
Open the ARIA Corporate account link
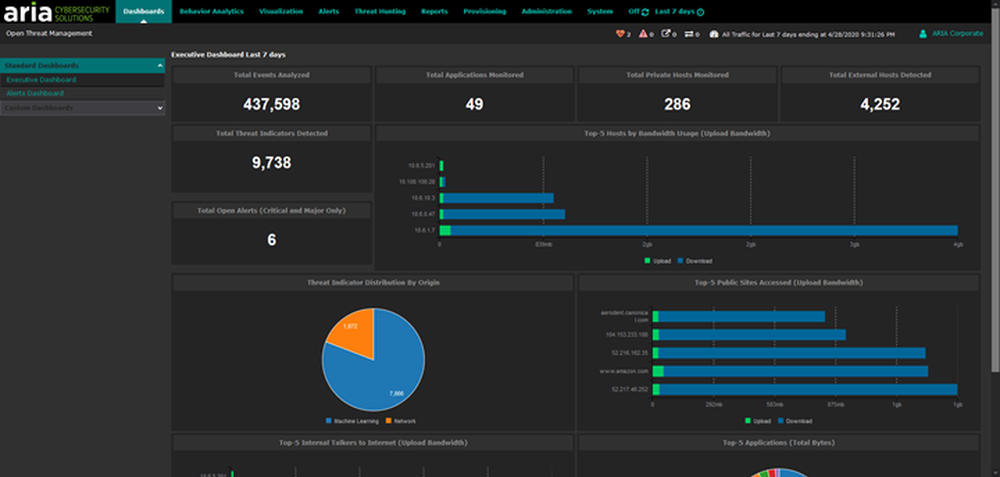click(957, 34)
